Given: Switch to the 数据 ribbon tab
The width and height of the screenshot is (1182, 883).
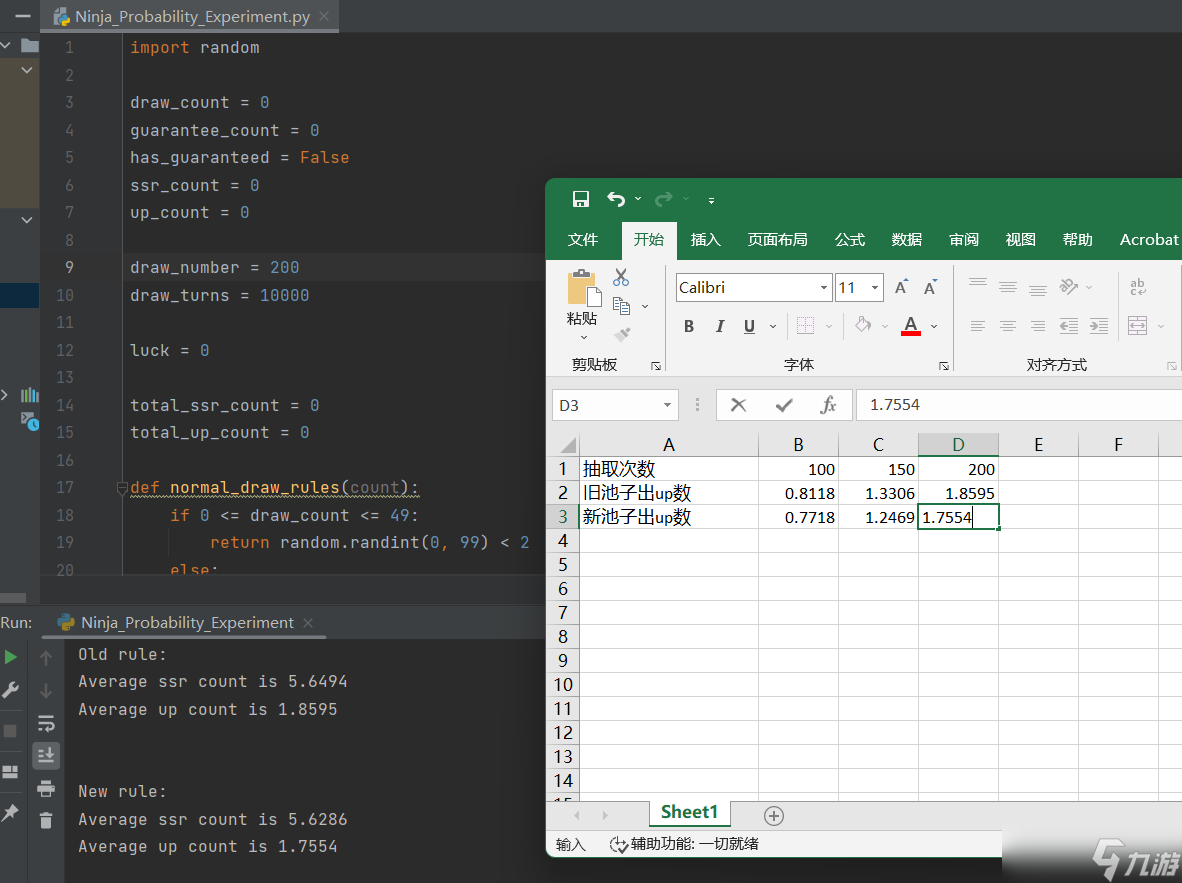Looking at the screenshot, I should [906, 240].
